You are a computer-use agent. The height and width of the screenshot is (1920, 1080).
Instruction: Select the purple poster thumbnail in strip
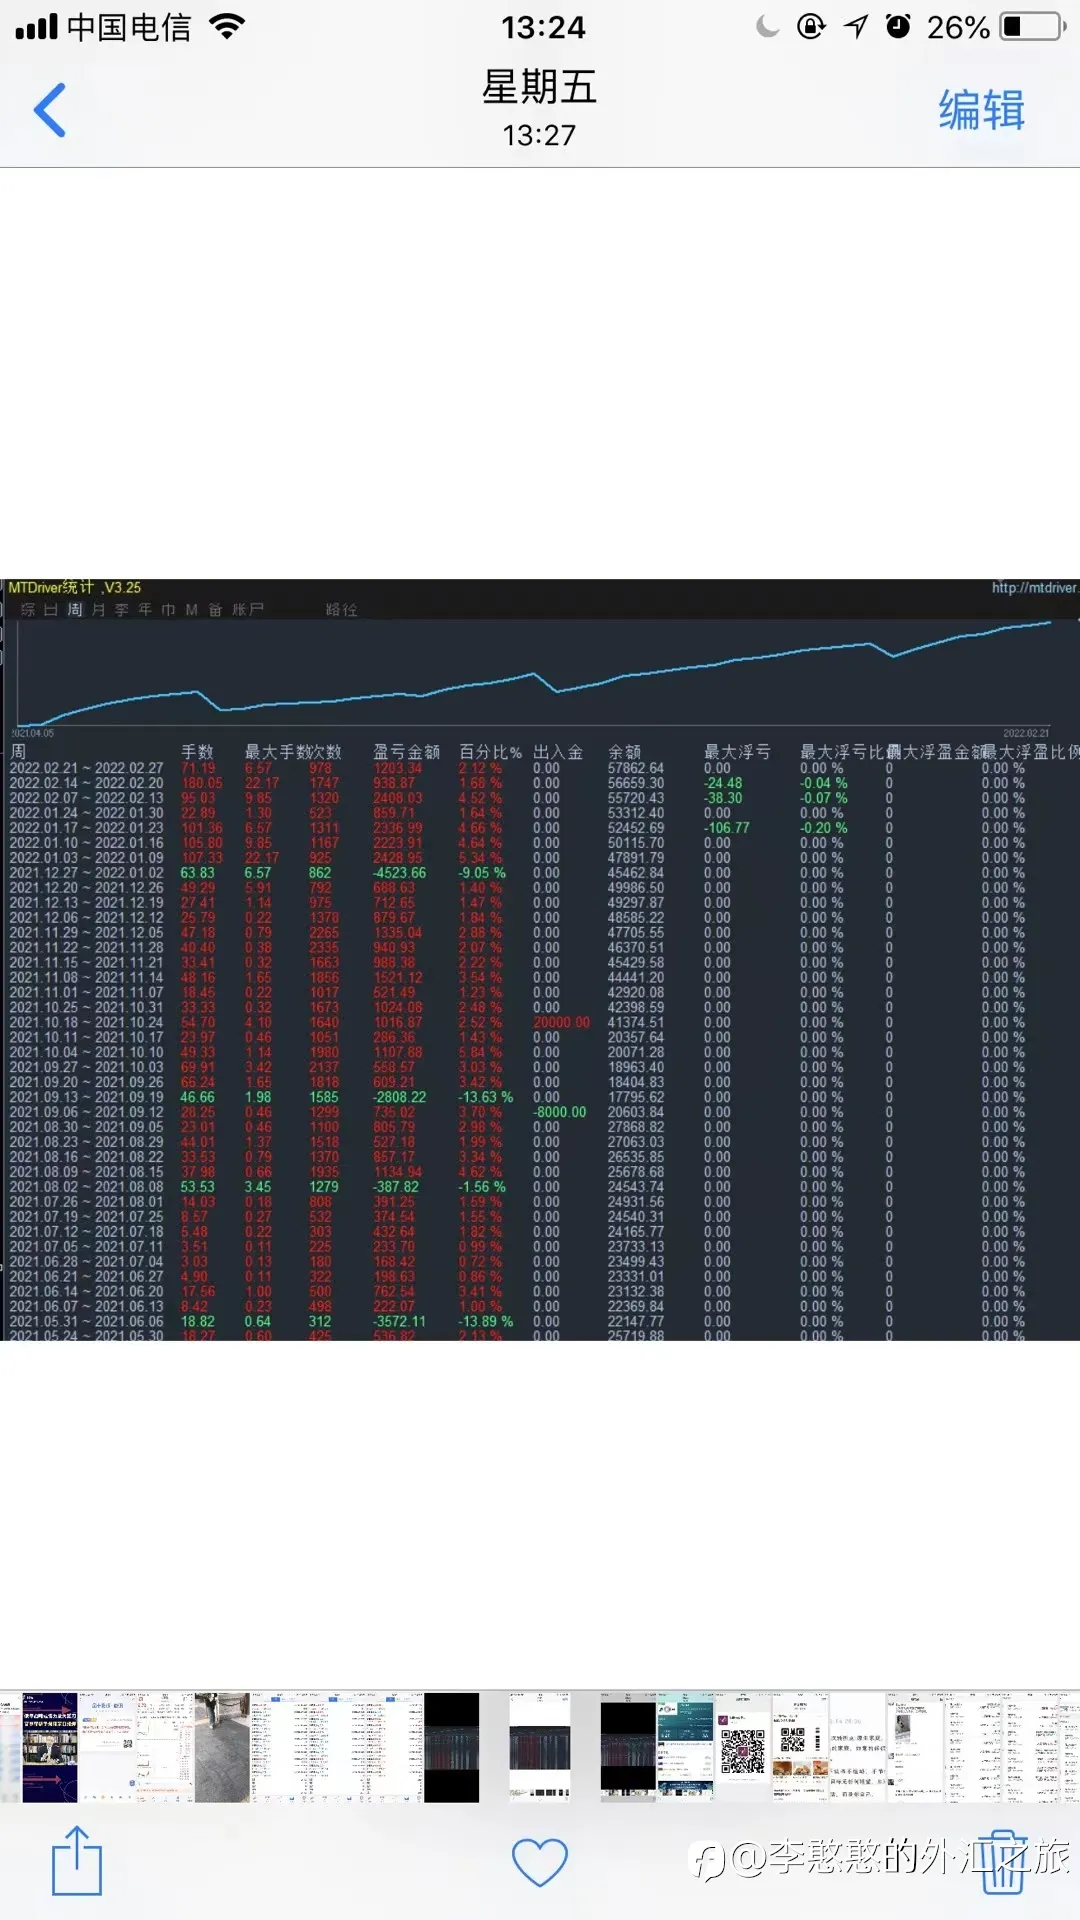[50, 1747]
